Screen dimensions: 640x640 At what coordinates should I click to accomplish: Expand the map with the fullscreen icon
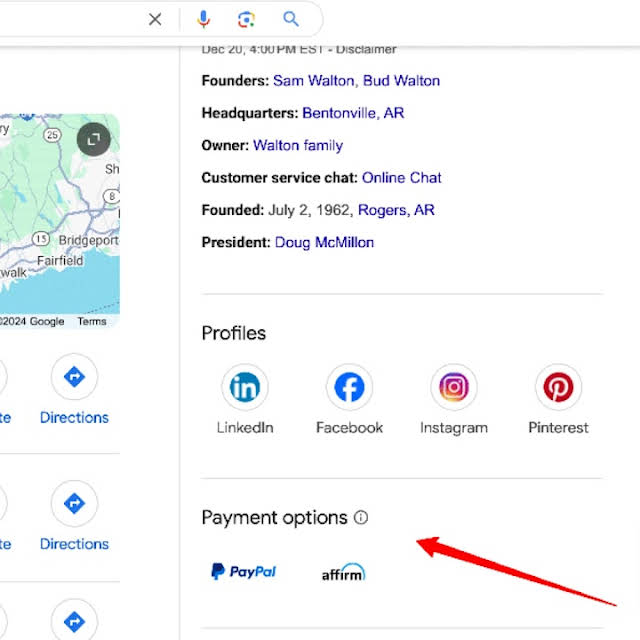(x=94, y=139)
